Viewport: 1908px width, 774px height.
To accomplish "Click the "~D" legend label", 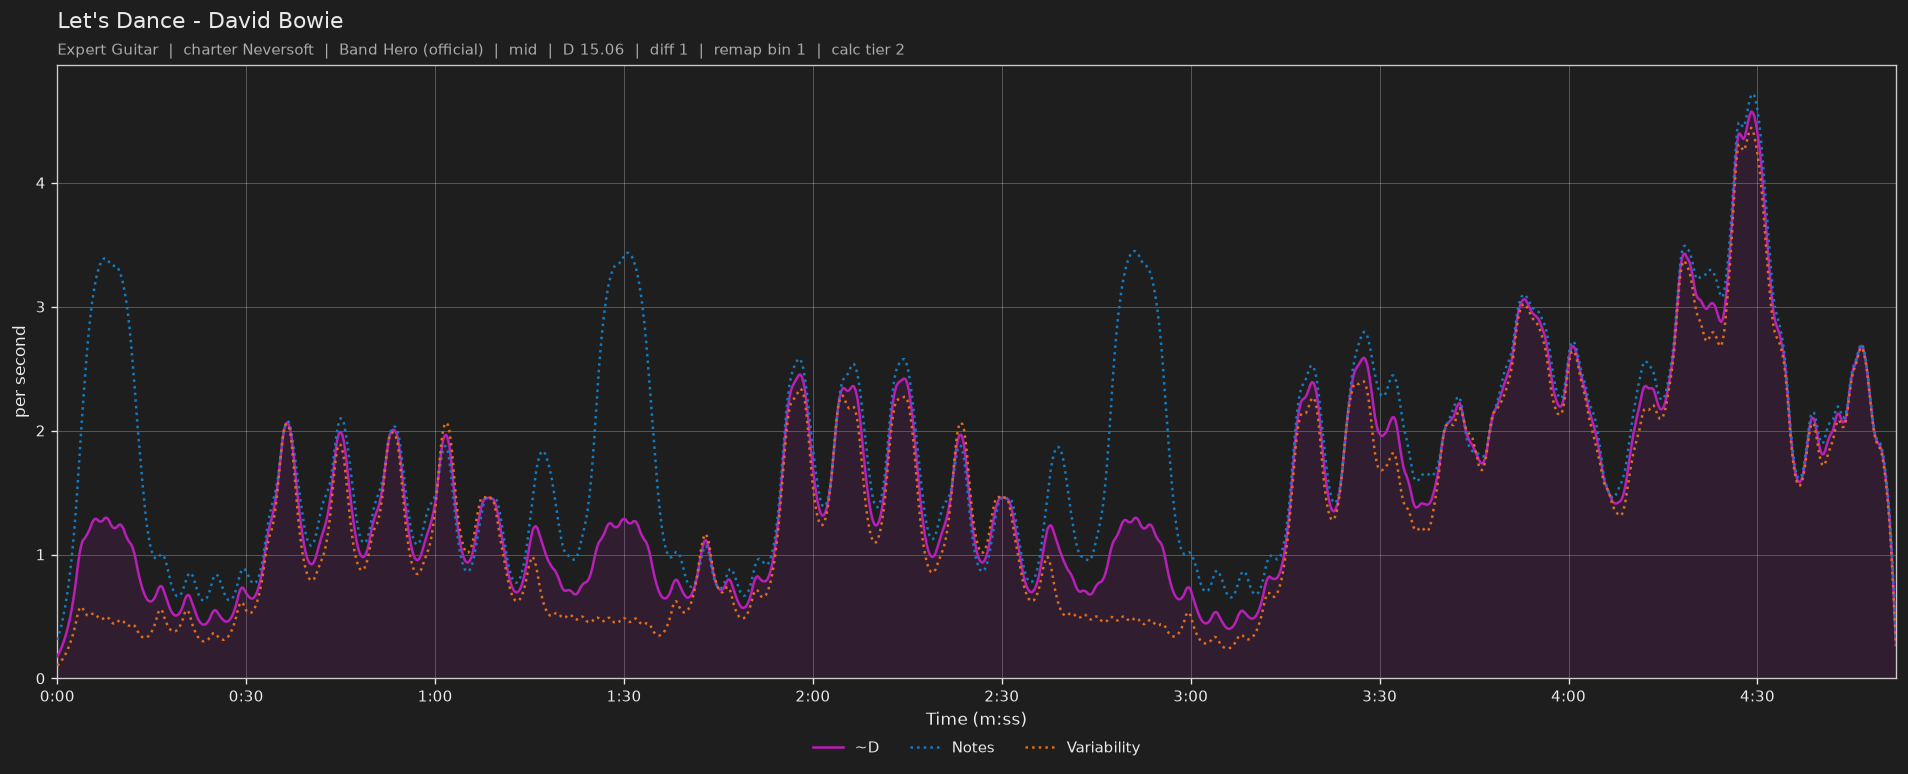I will pos(867,748).
